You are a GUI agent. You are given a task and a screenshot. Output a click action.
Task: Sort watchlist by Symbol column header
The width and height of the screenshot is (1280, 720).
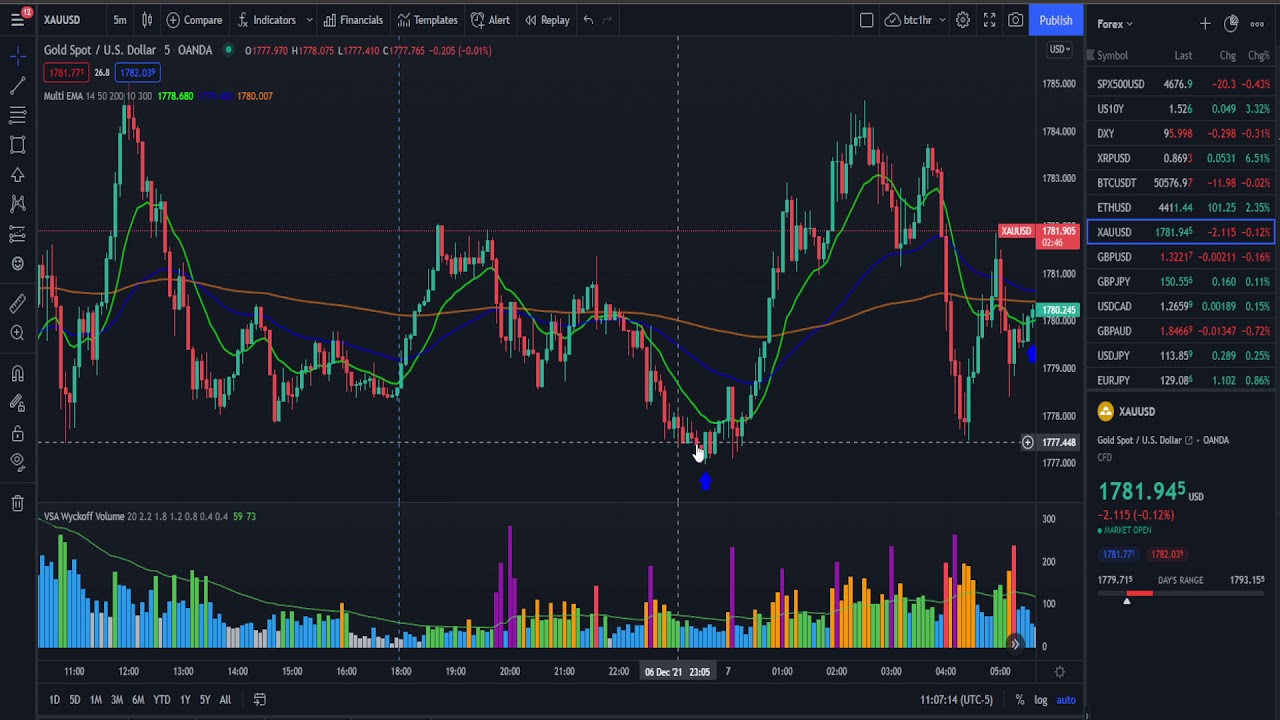tap(1112, 56)
